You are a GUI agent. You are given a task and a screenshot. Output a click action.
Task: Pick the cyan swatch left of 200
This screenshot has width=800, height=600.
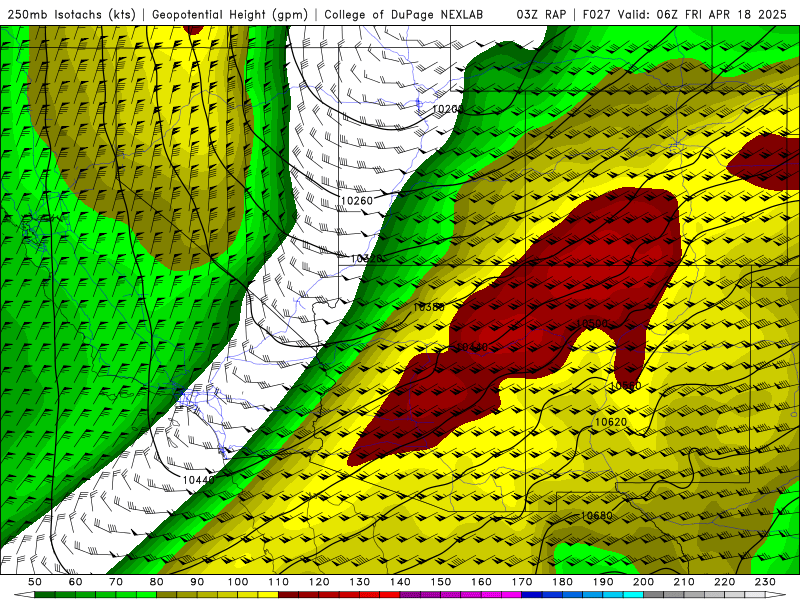click(x=634, y=595)
